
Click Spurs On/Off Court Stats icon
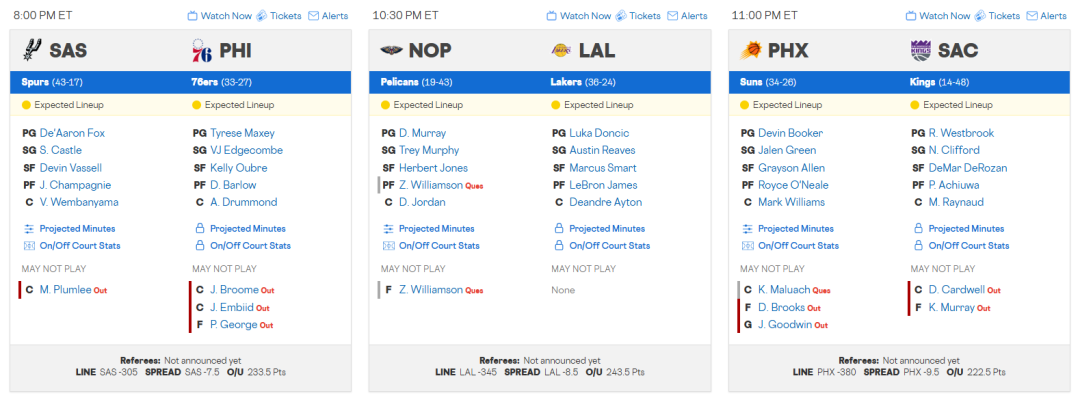29,246
